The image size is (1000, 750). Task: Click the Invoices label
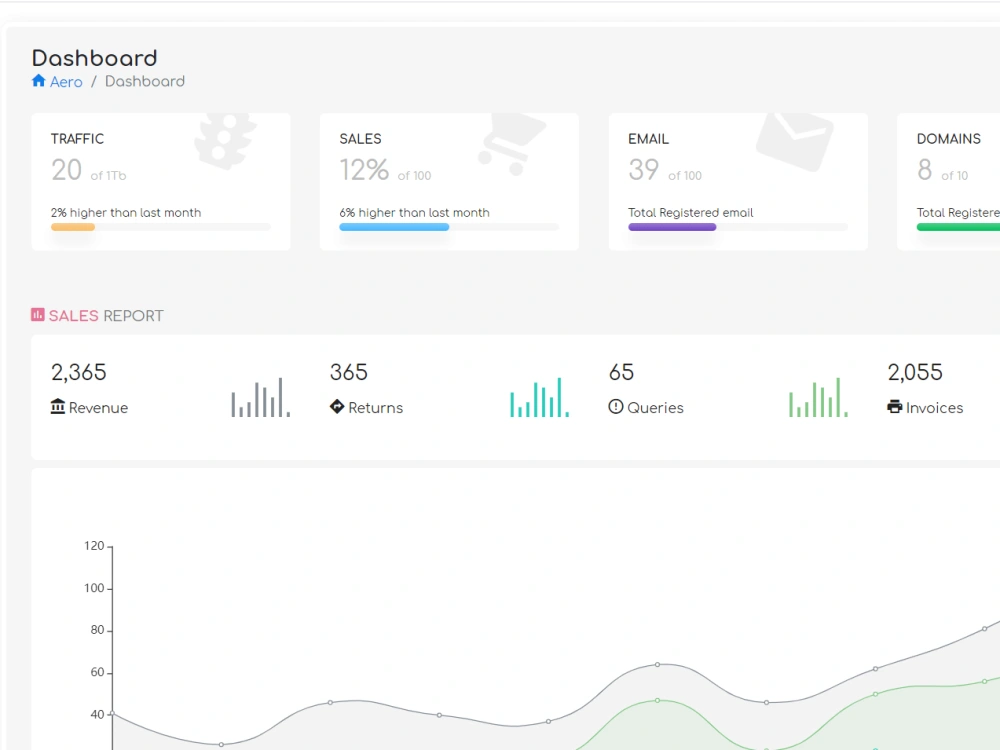tap(934, 408)
